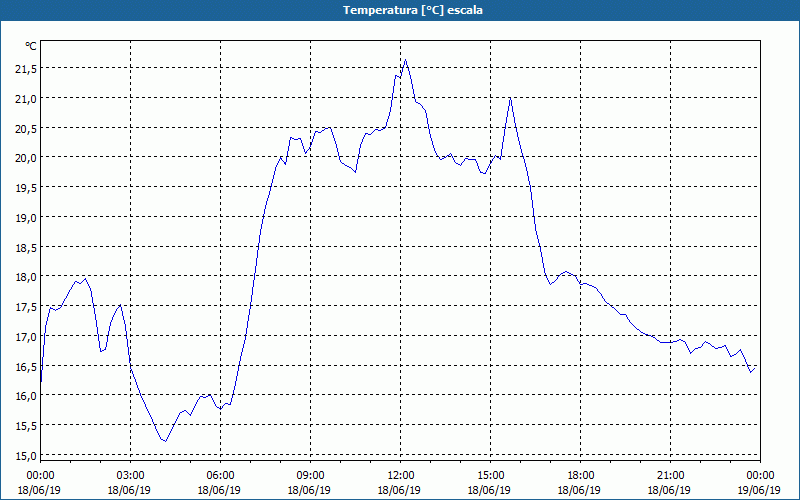Pick the 19,0 label on the vertical axis
Image resolution: width=800 pixels, height=500 pixels.
click(x=25, y=217)
